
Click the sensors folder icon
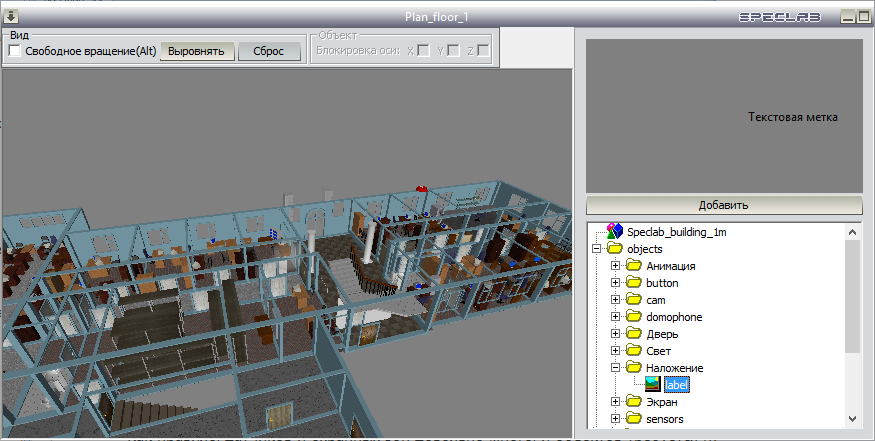tap(634, 418)
